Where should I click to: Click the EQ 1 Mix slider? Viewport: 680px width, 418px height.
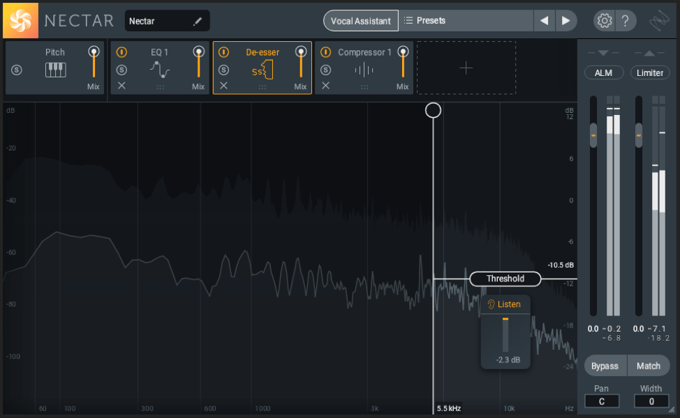coord(199,62)
